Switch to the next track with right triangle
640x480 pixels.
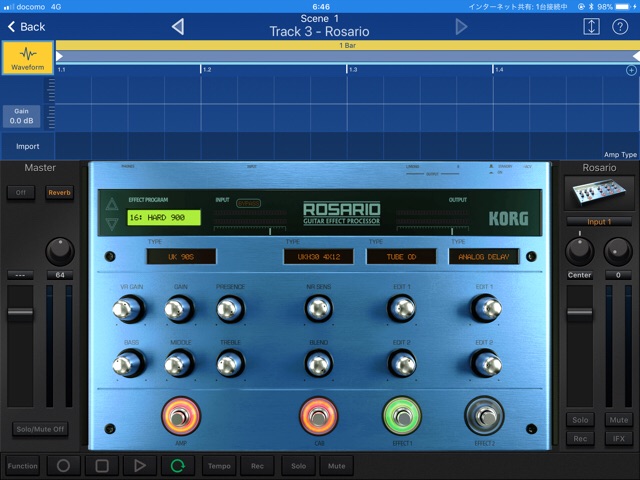tap(461, 27)
